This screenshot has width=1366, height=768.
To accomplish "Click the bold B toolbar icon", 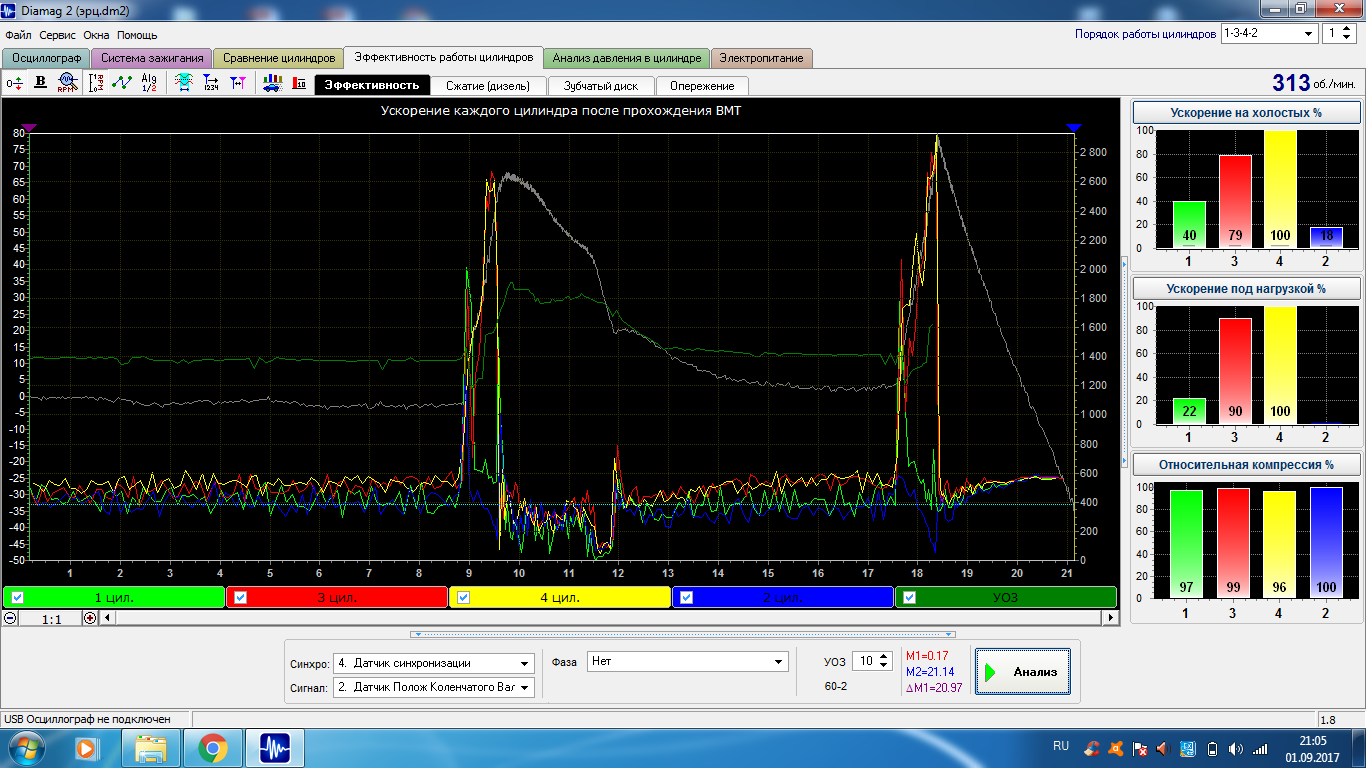I will click(x=41, y=83).
